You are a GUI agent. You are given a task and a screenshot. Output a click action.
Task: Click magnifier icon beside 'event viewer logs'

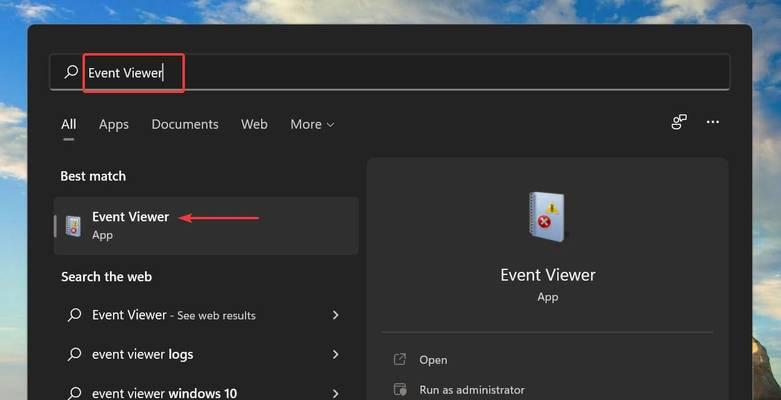[x=75, y=354]
